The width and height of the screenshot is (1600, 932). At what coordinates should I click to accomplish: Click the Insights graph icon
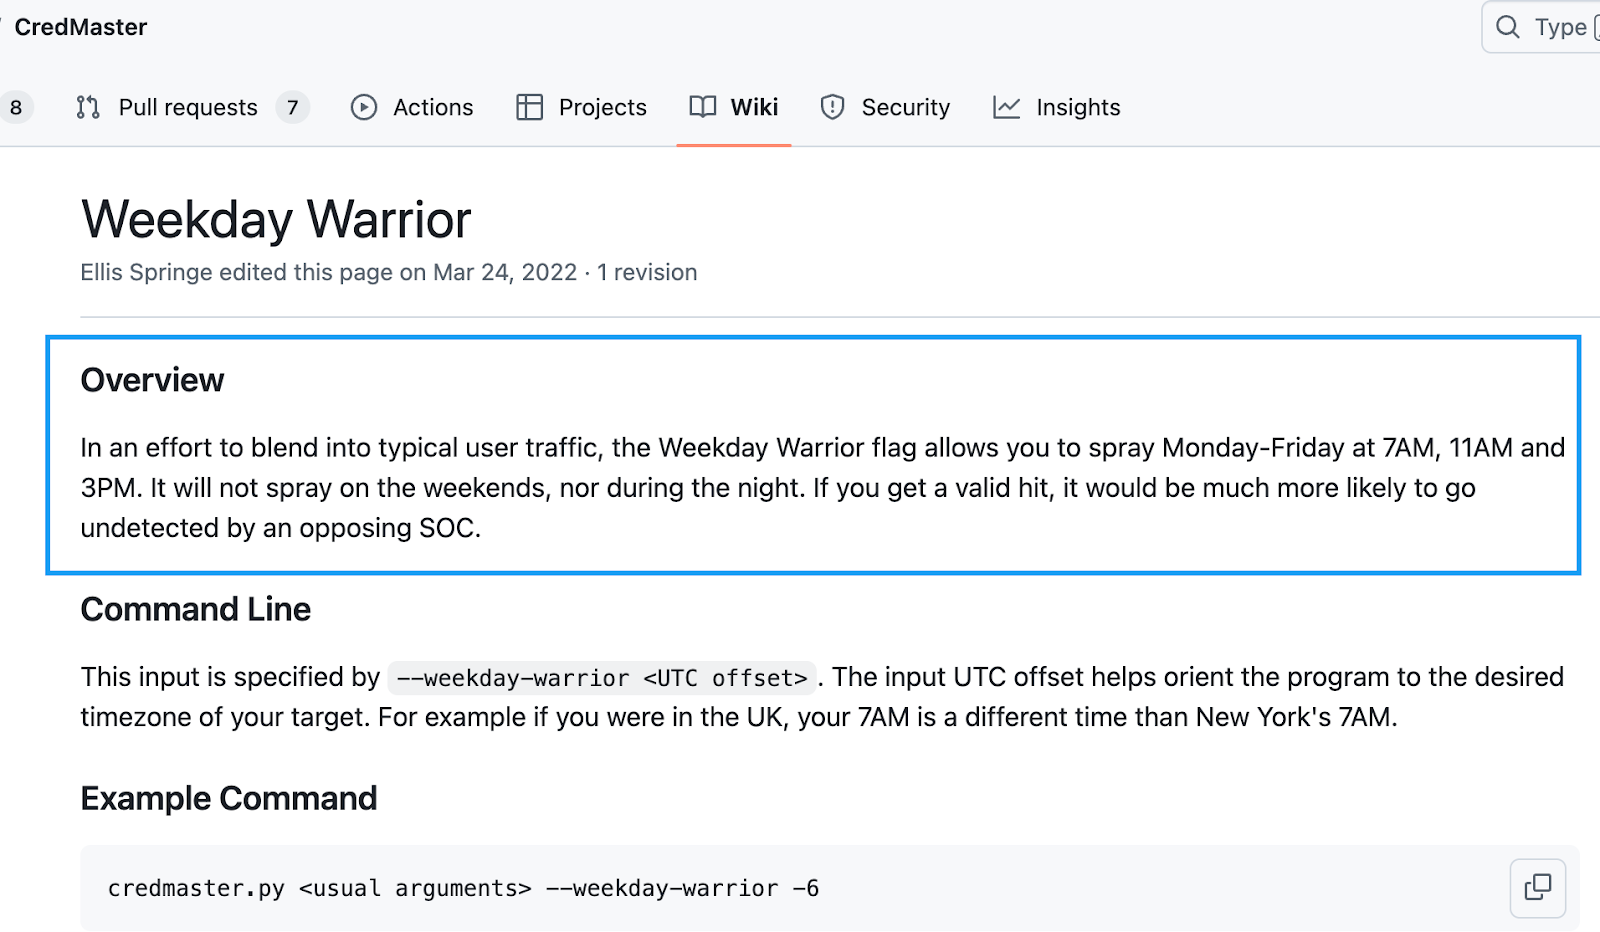point(1006,107)
